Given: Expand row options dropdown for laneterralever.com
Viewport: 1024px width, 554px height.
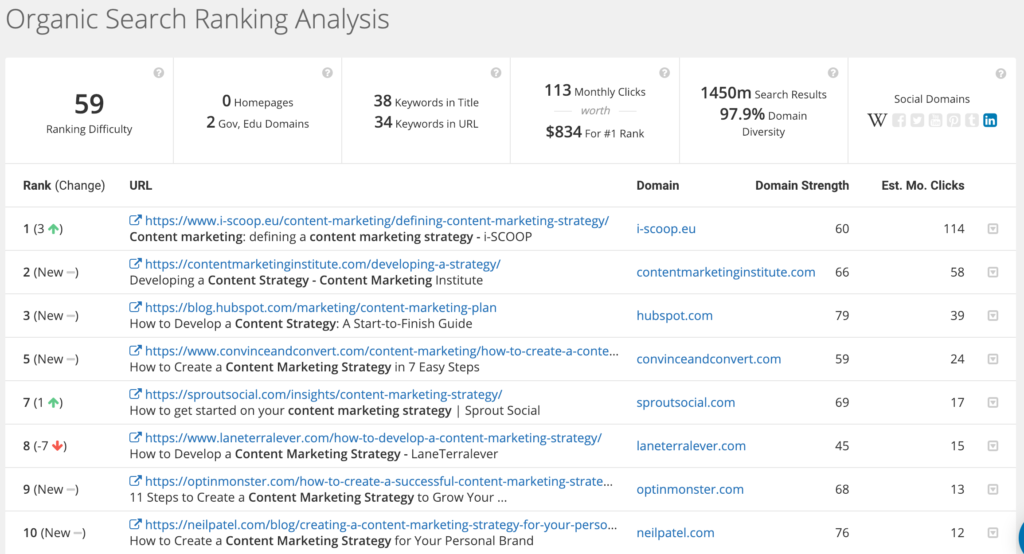Looking at the screenshot, I should [993, 446].
